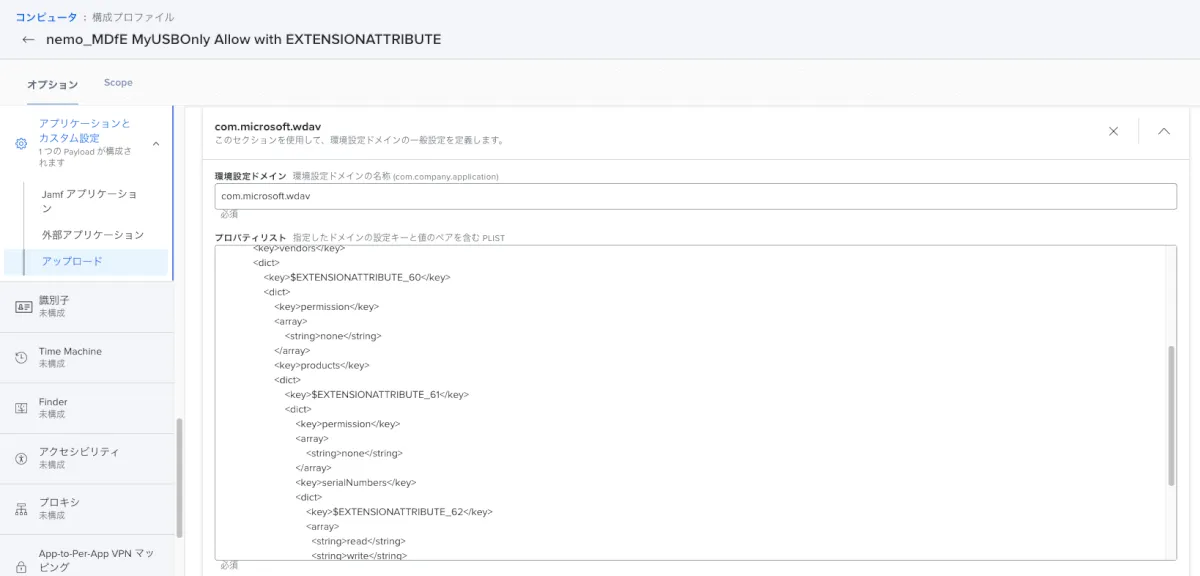Click the profile name heading text
The height and width of the screenshot is (576, 1200).
(244, 39)
